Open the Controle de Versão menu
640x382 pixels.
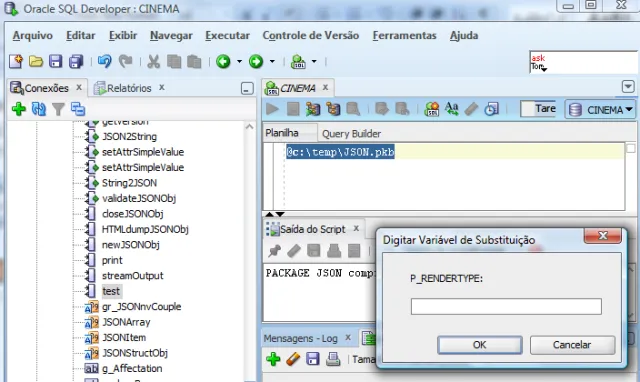click(x=311, y=36)
